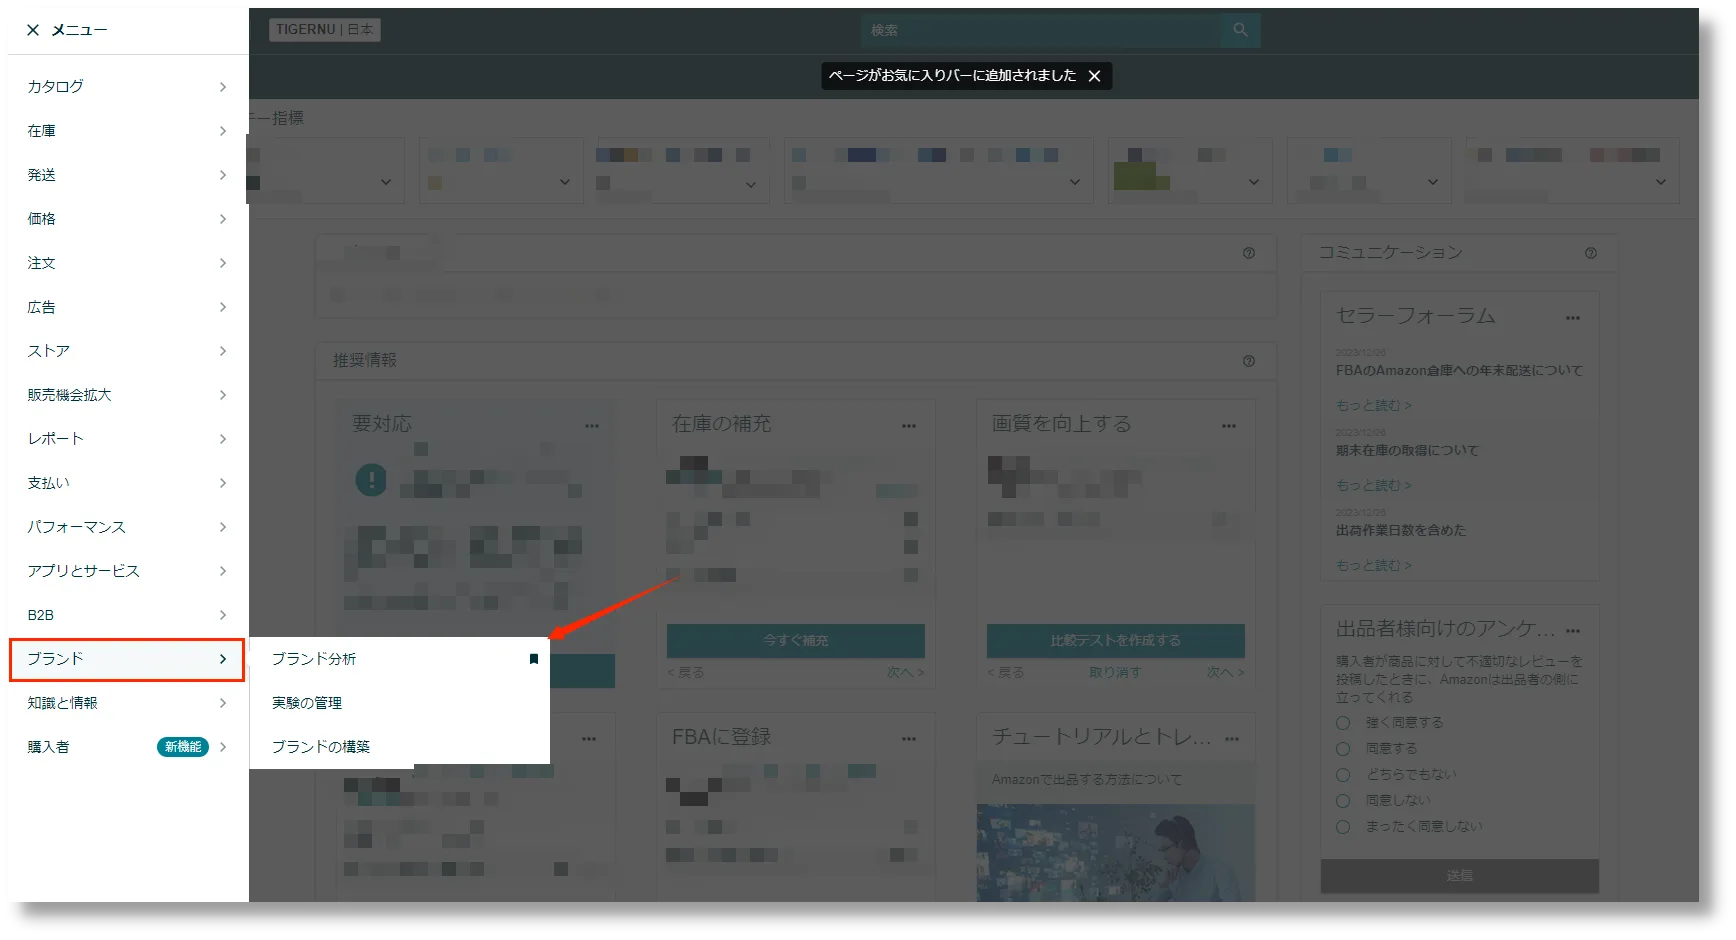Open the three-dot menu on 出品者様向けのアンケ card
This screenshot has height=940, width=1736.
(x=1572, y=631)
